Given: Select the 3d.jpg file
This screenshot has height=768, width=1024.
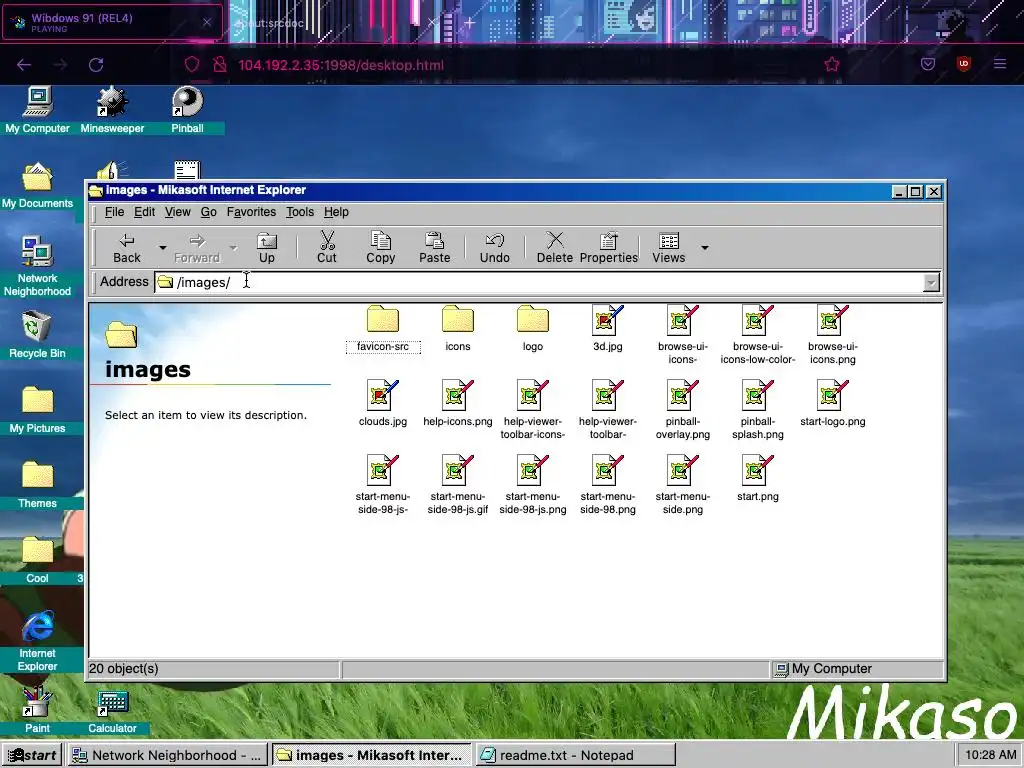Looking at the screenshot, I should tap(608, 329).
